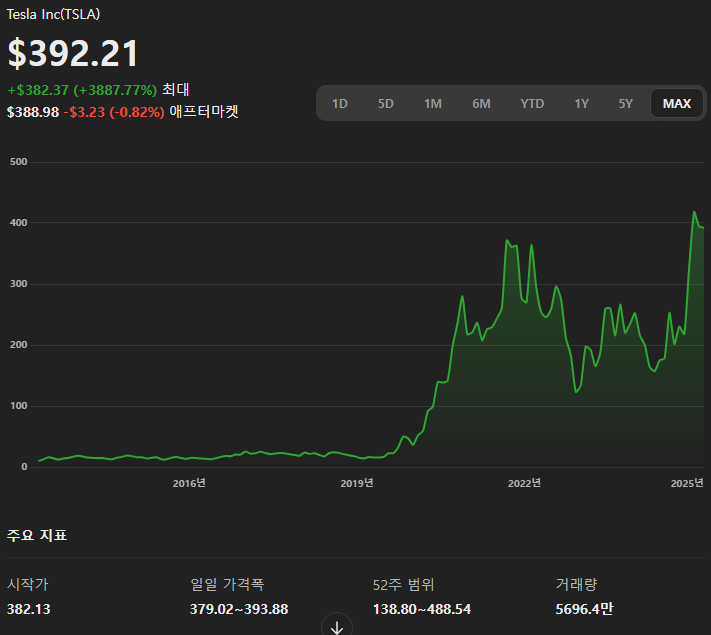The height and width of the screenshot is (635, 711).
Task: Show the 6M price history
Action: click(x=481, y=103)
